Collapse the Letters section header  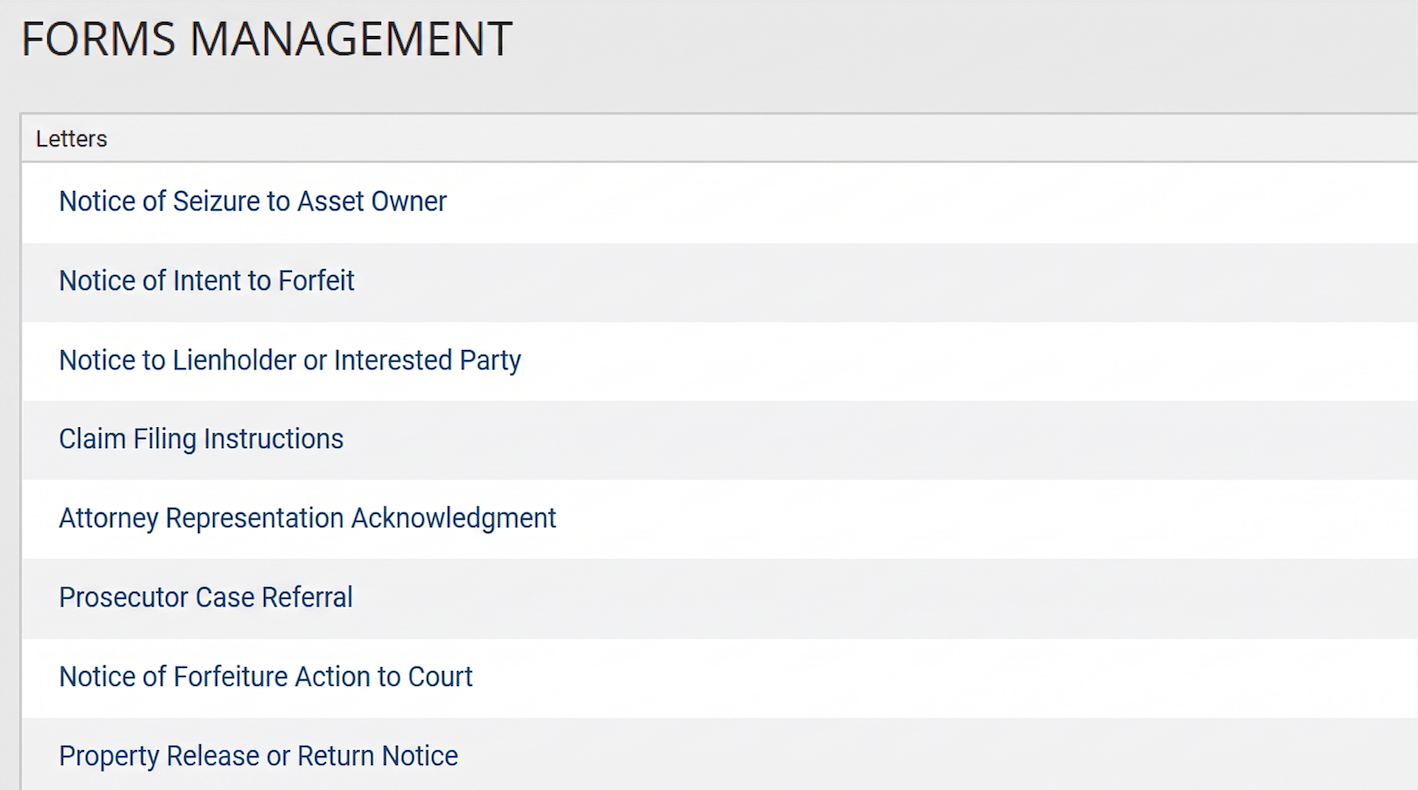click(719, 139)
